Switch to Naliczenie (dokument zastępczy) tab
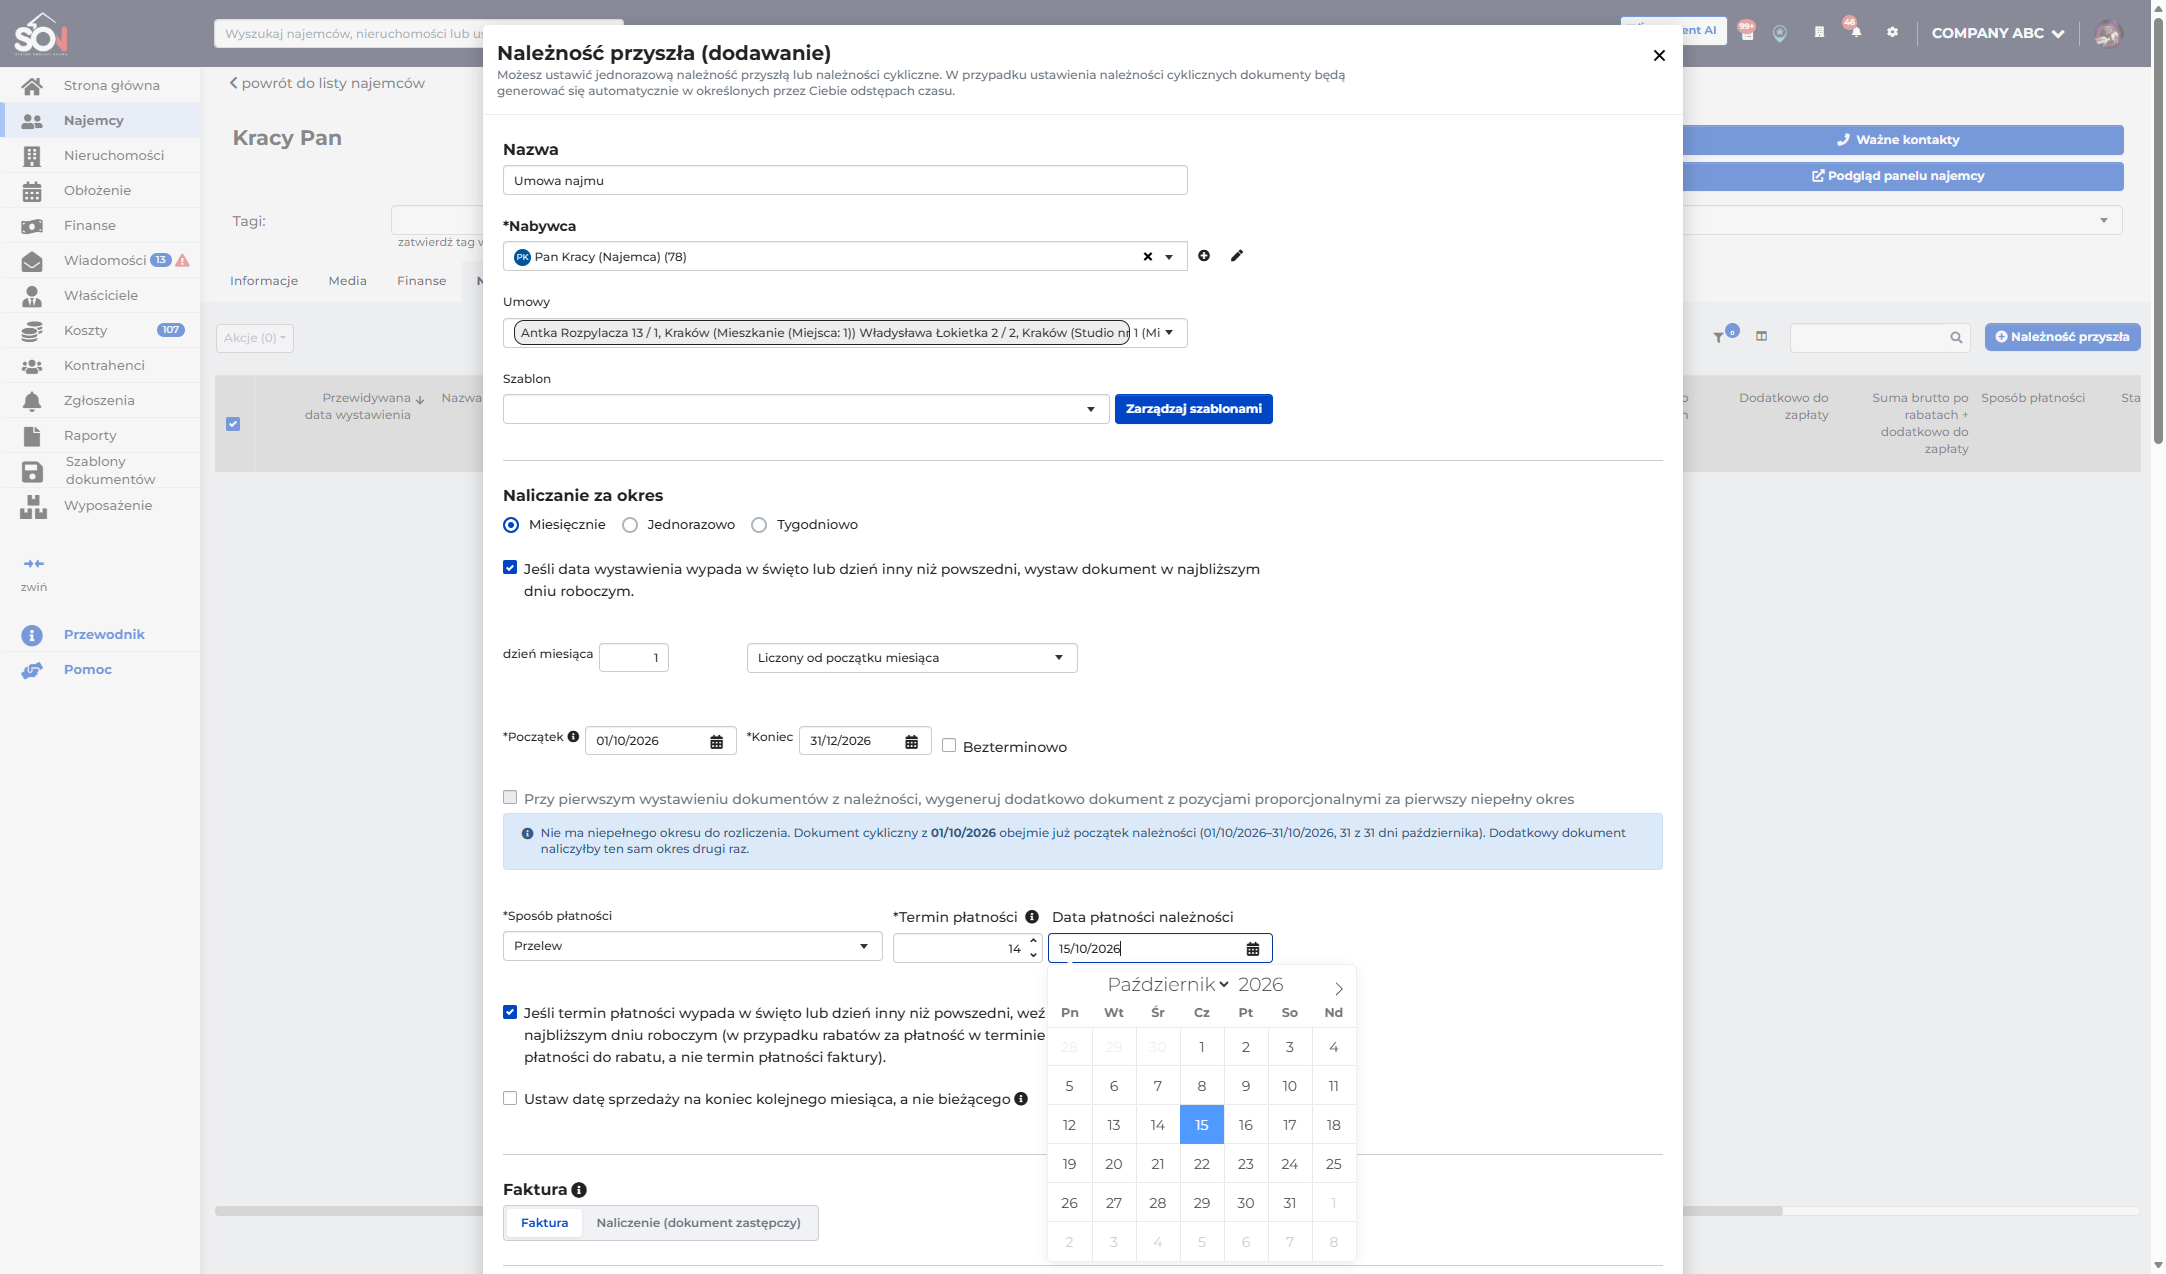This screenshot has height=1274, width=2166. point(698,1223)
